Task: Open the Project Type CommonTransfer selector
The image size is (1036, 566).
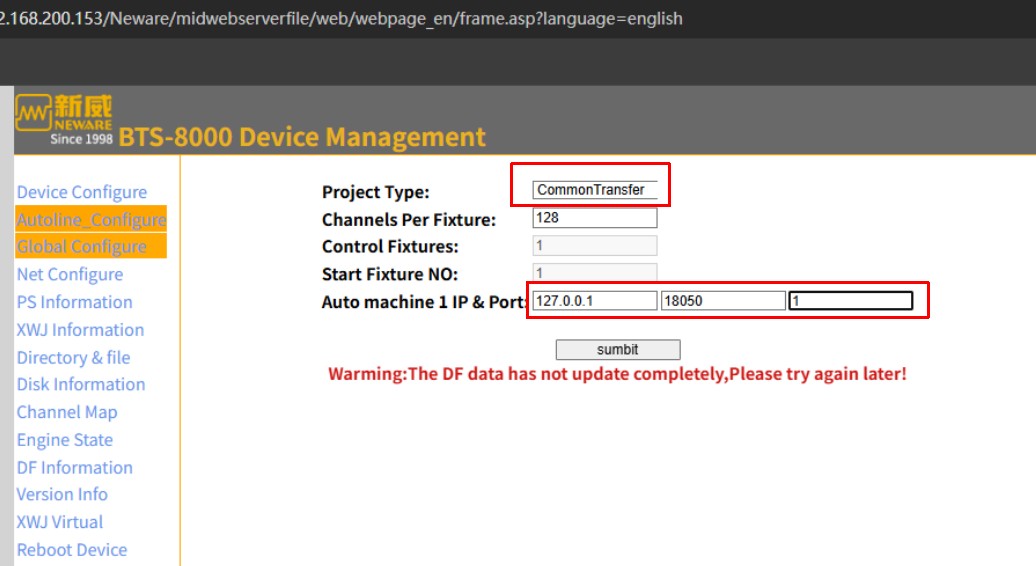Action: 595,190
